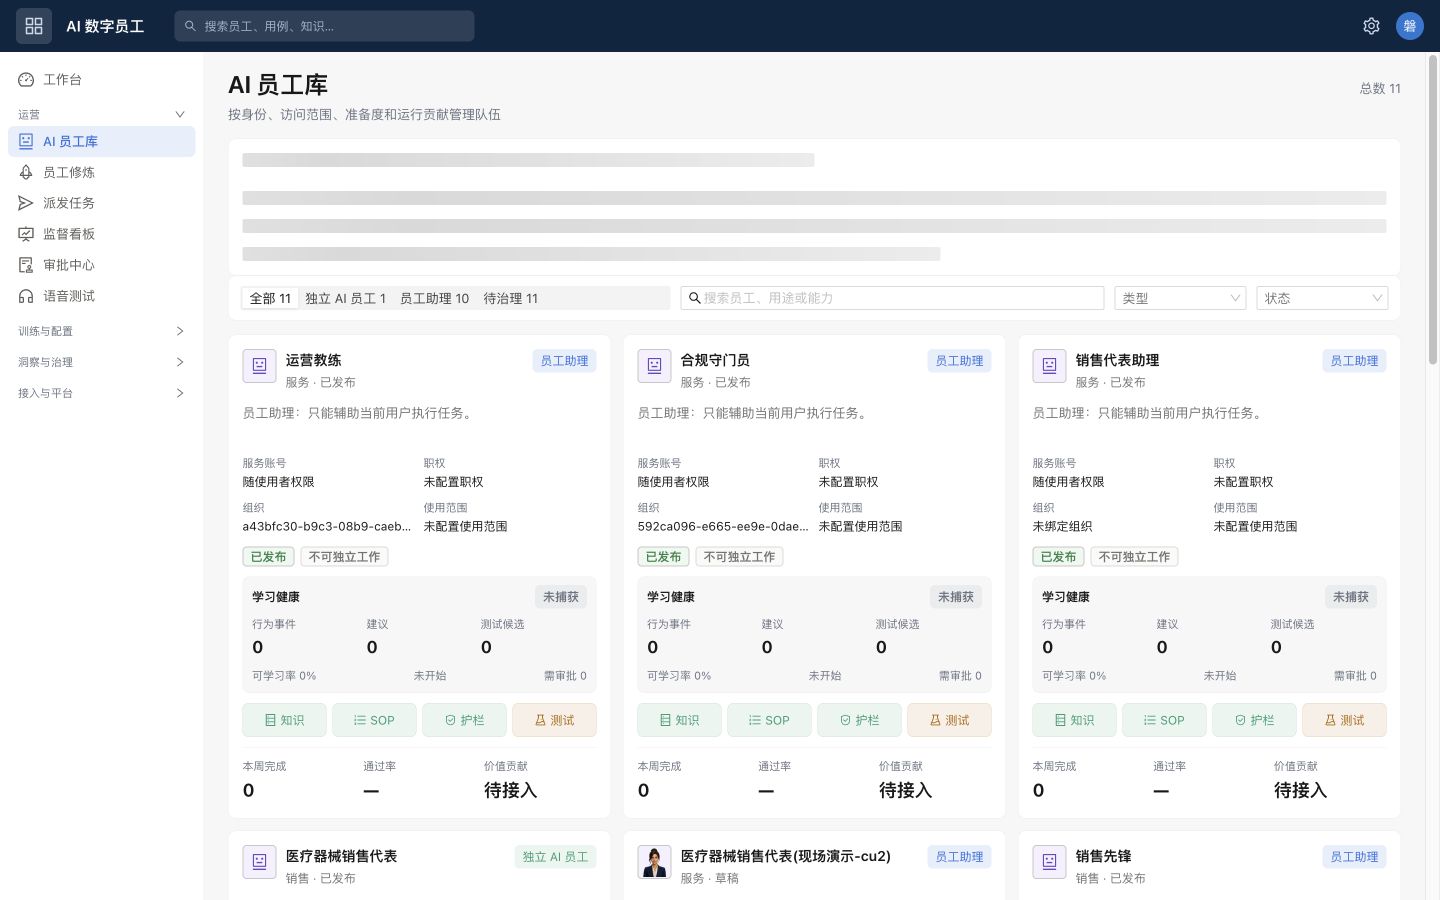Click organization ID a43bfc30-b9c3-08b9-caeb
Viewport: 1440px width, 900px height.
point(327,526)
